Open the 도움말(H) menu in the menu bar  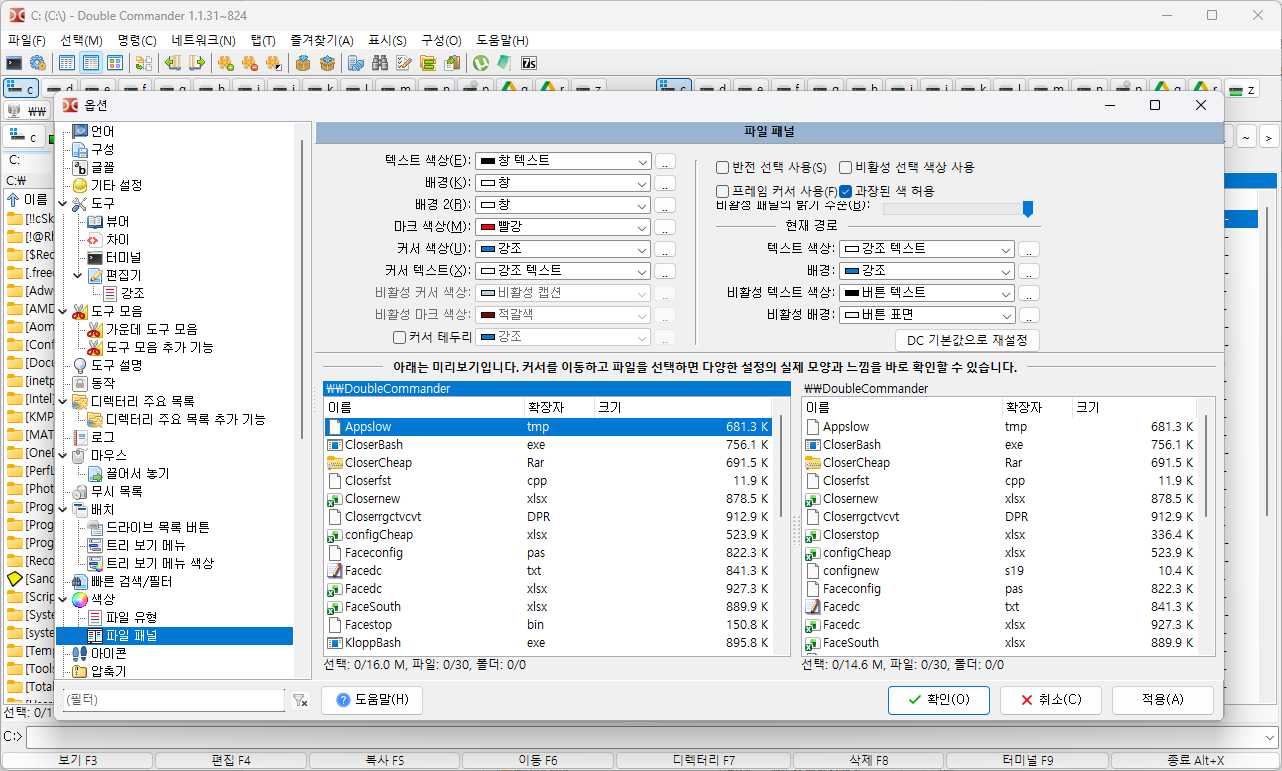502,40
